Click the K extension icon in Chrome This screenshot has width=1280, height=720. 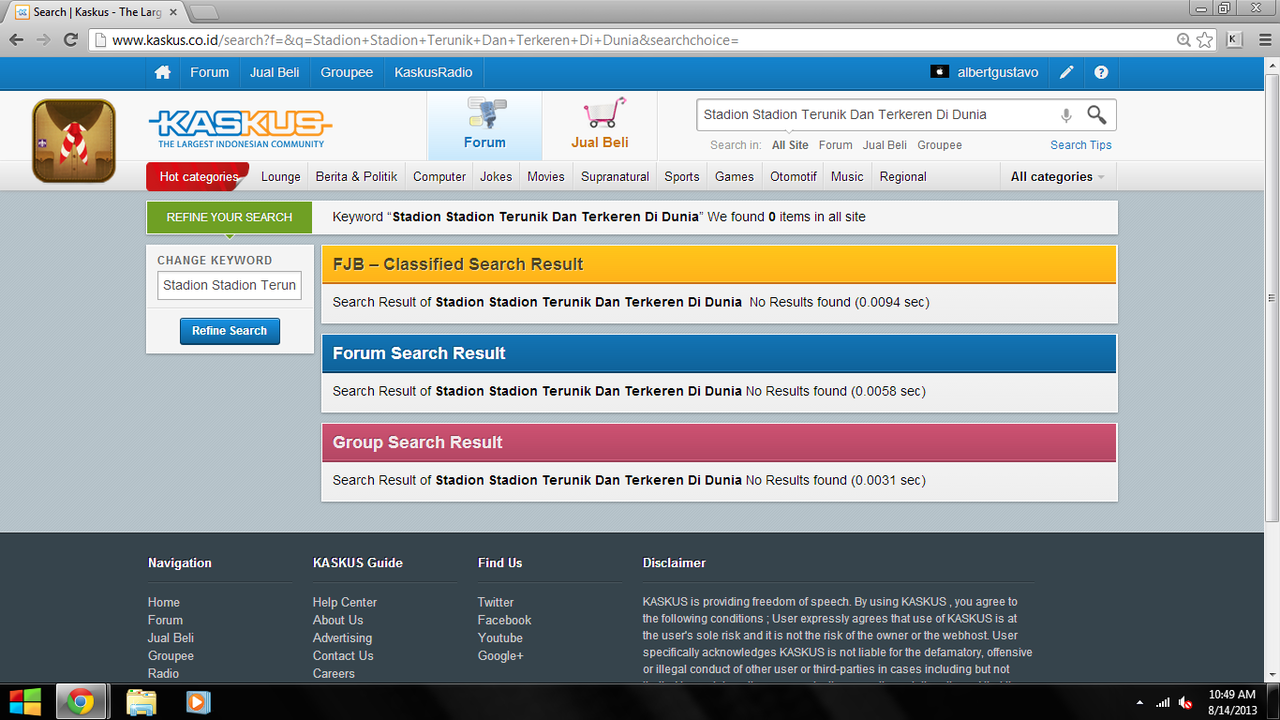[x=1234, y=40]
